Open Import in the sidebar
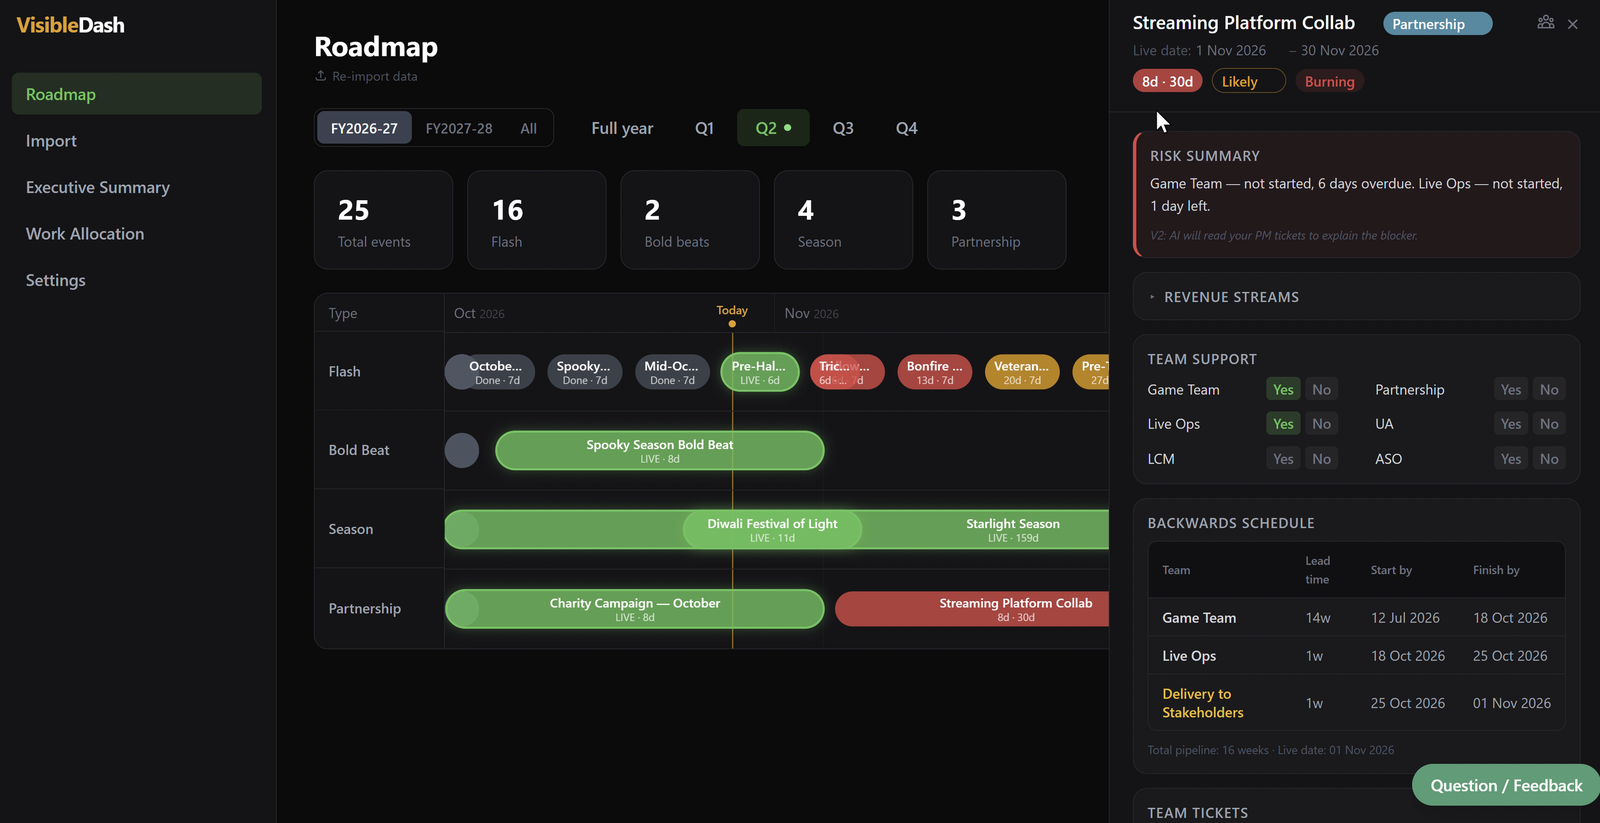 pos(137,141)
